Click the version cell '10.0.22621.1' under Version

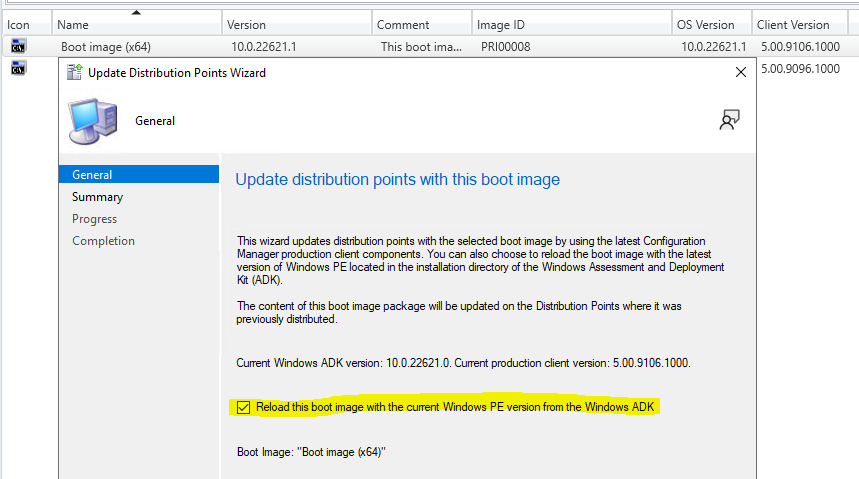coord(264,47)
